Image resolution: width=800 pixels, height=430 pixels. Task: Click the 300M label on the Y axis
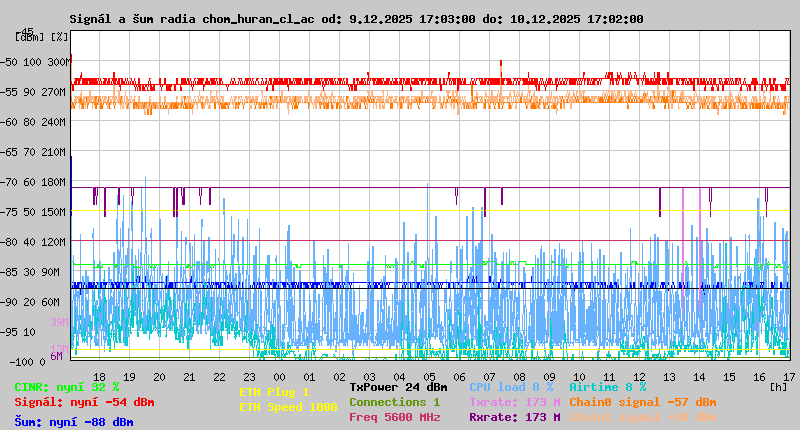(59, 62)
